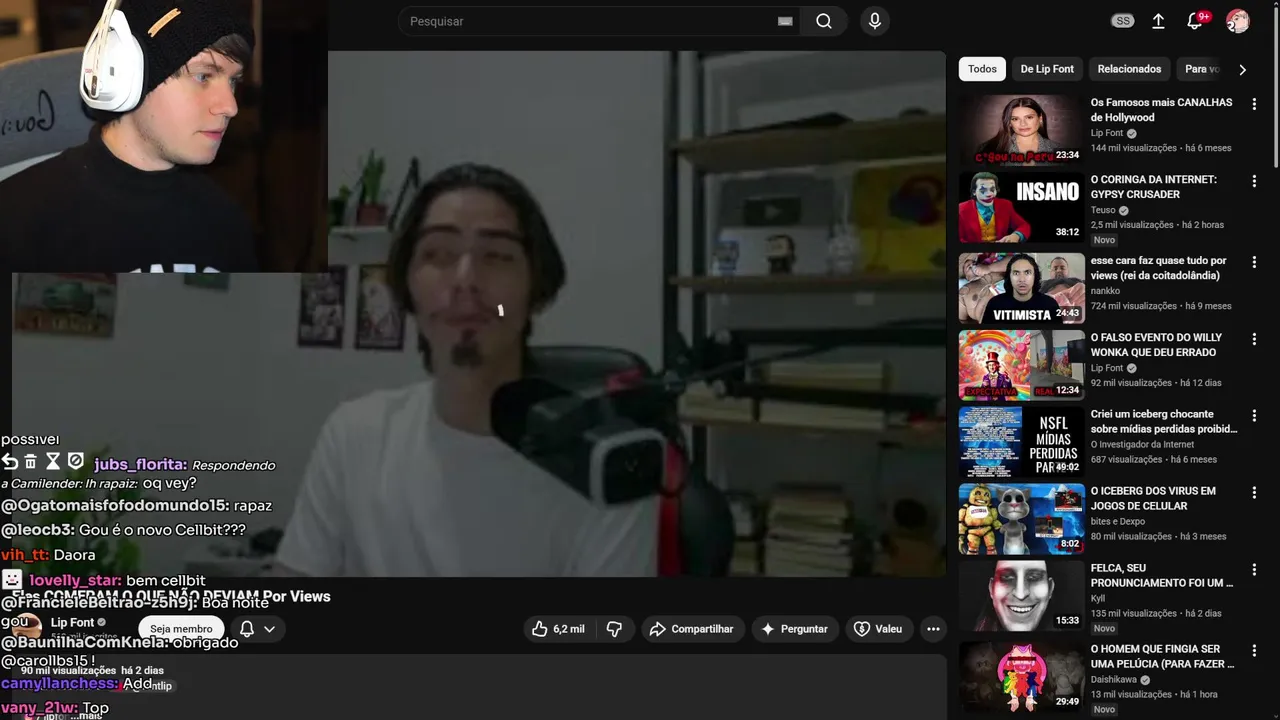The height and width of the screenshot is (720, 1280).
Task: Open the Lip Font channel name
Action: [72, 622]
